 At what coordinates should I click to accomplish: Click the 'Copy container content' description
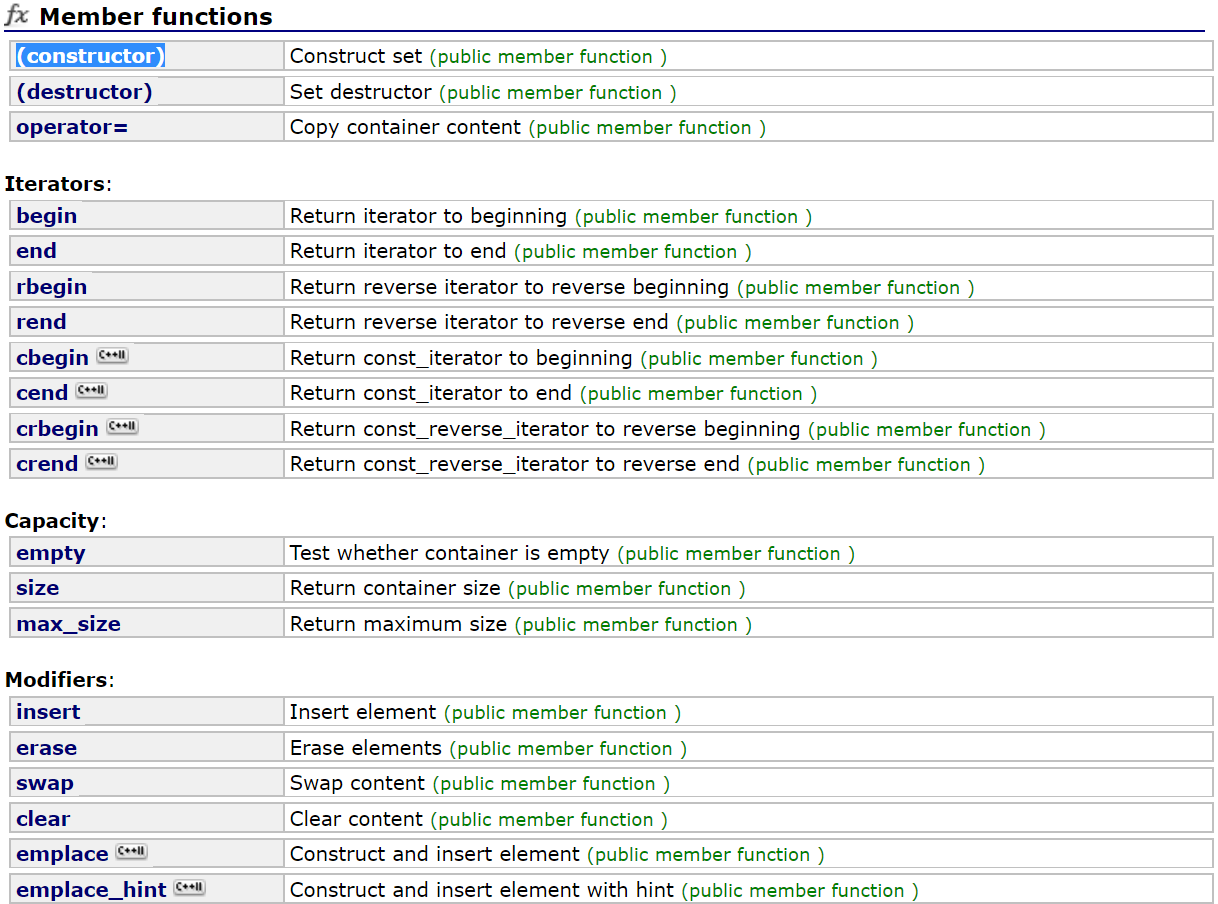click(406, 127)
